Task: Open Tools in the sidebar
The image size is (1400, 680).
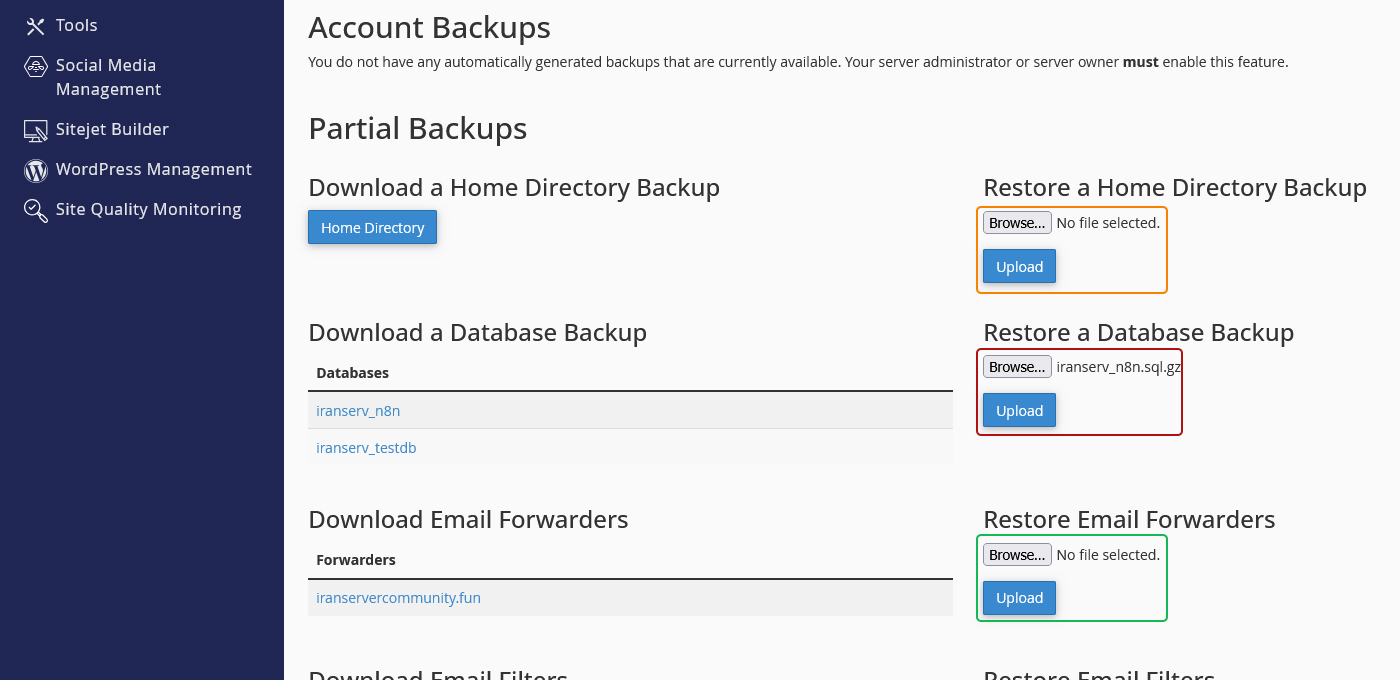Action: coord(77,26)
